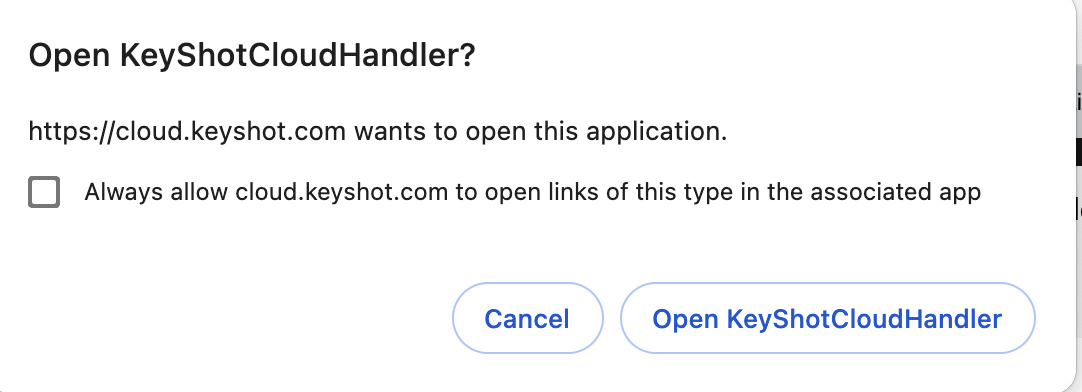Image resolution: width=1082 pixels, height=392 pixels.
Task: Click the Cancel button
Action: (x=527, y=318)
